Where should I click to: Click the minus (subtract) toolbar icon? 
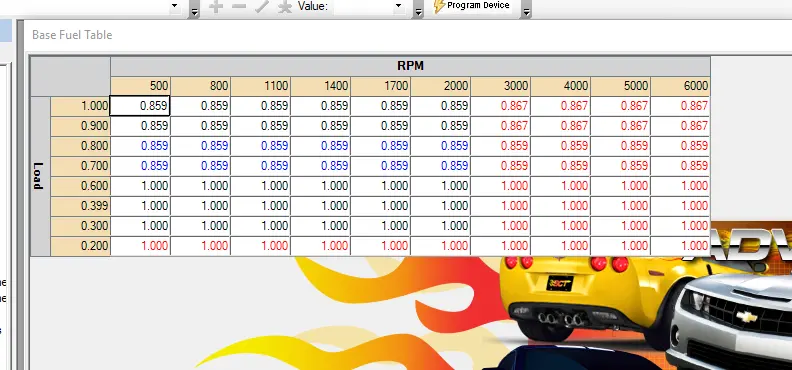(x=238, y=7)
